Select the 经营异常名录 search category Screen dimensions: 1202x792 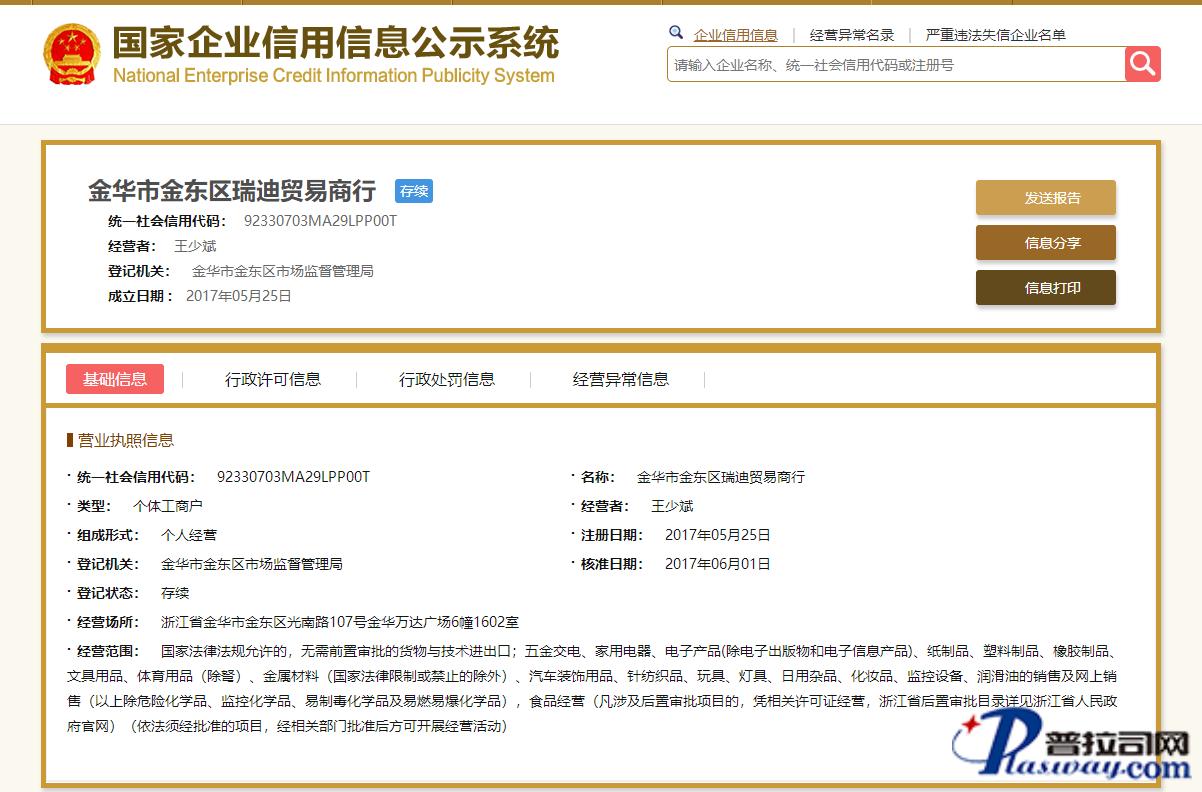(851, 35)
